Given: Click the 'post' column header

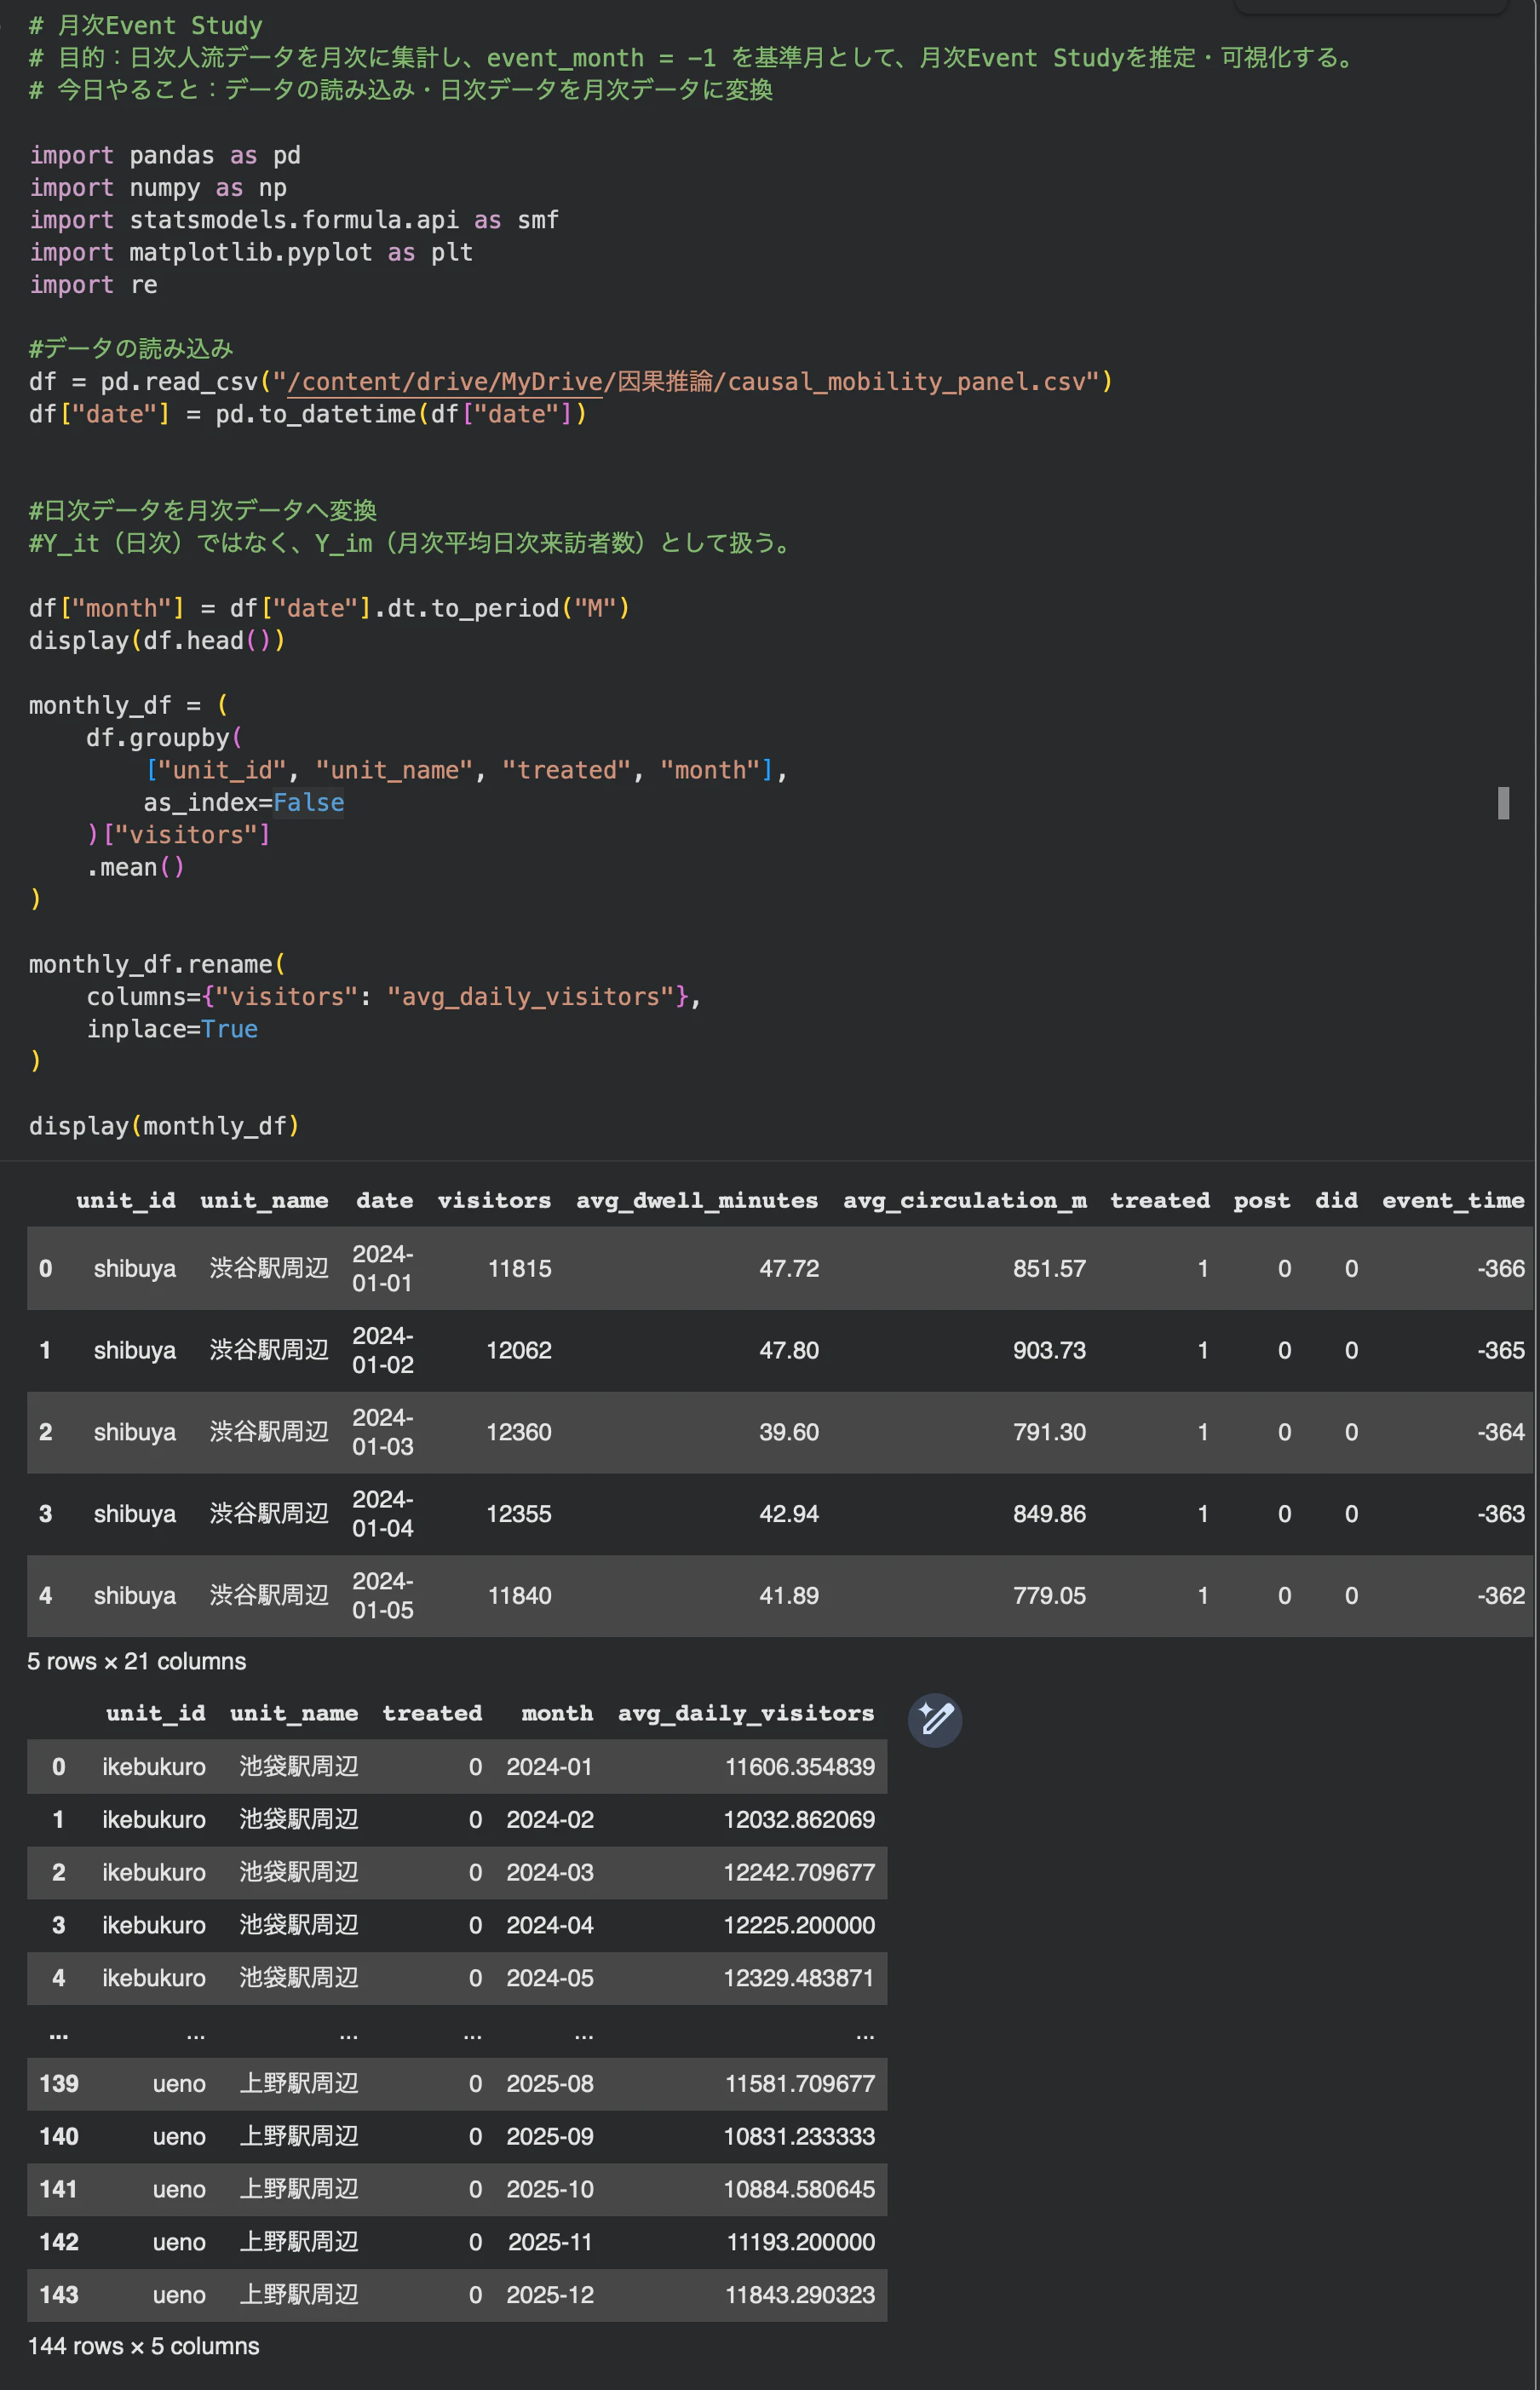Looking at the screenshot, I should point(1262,1201).
